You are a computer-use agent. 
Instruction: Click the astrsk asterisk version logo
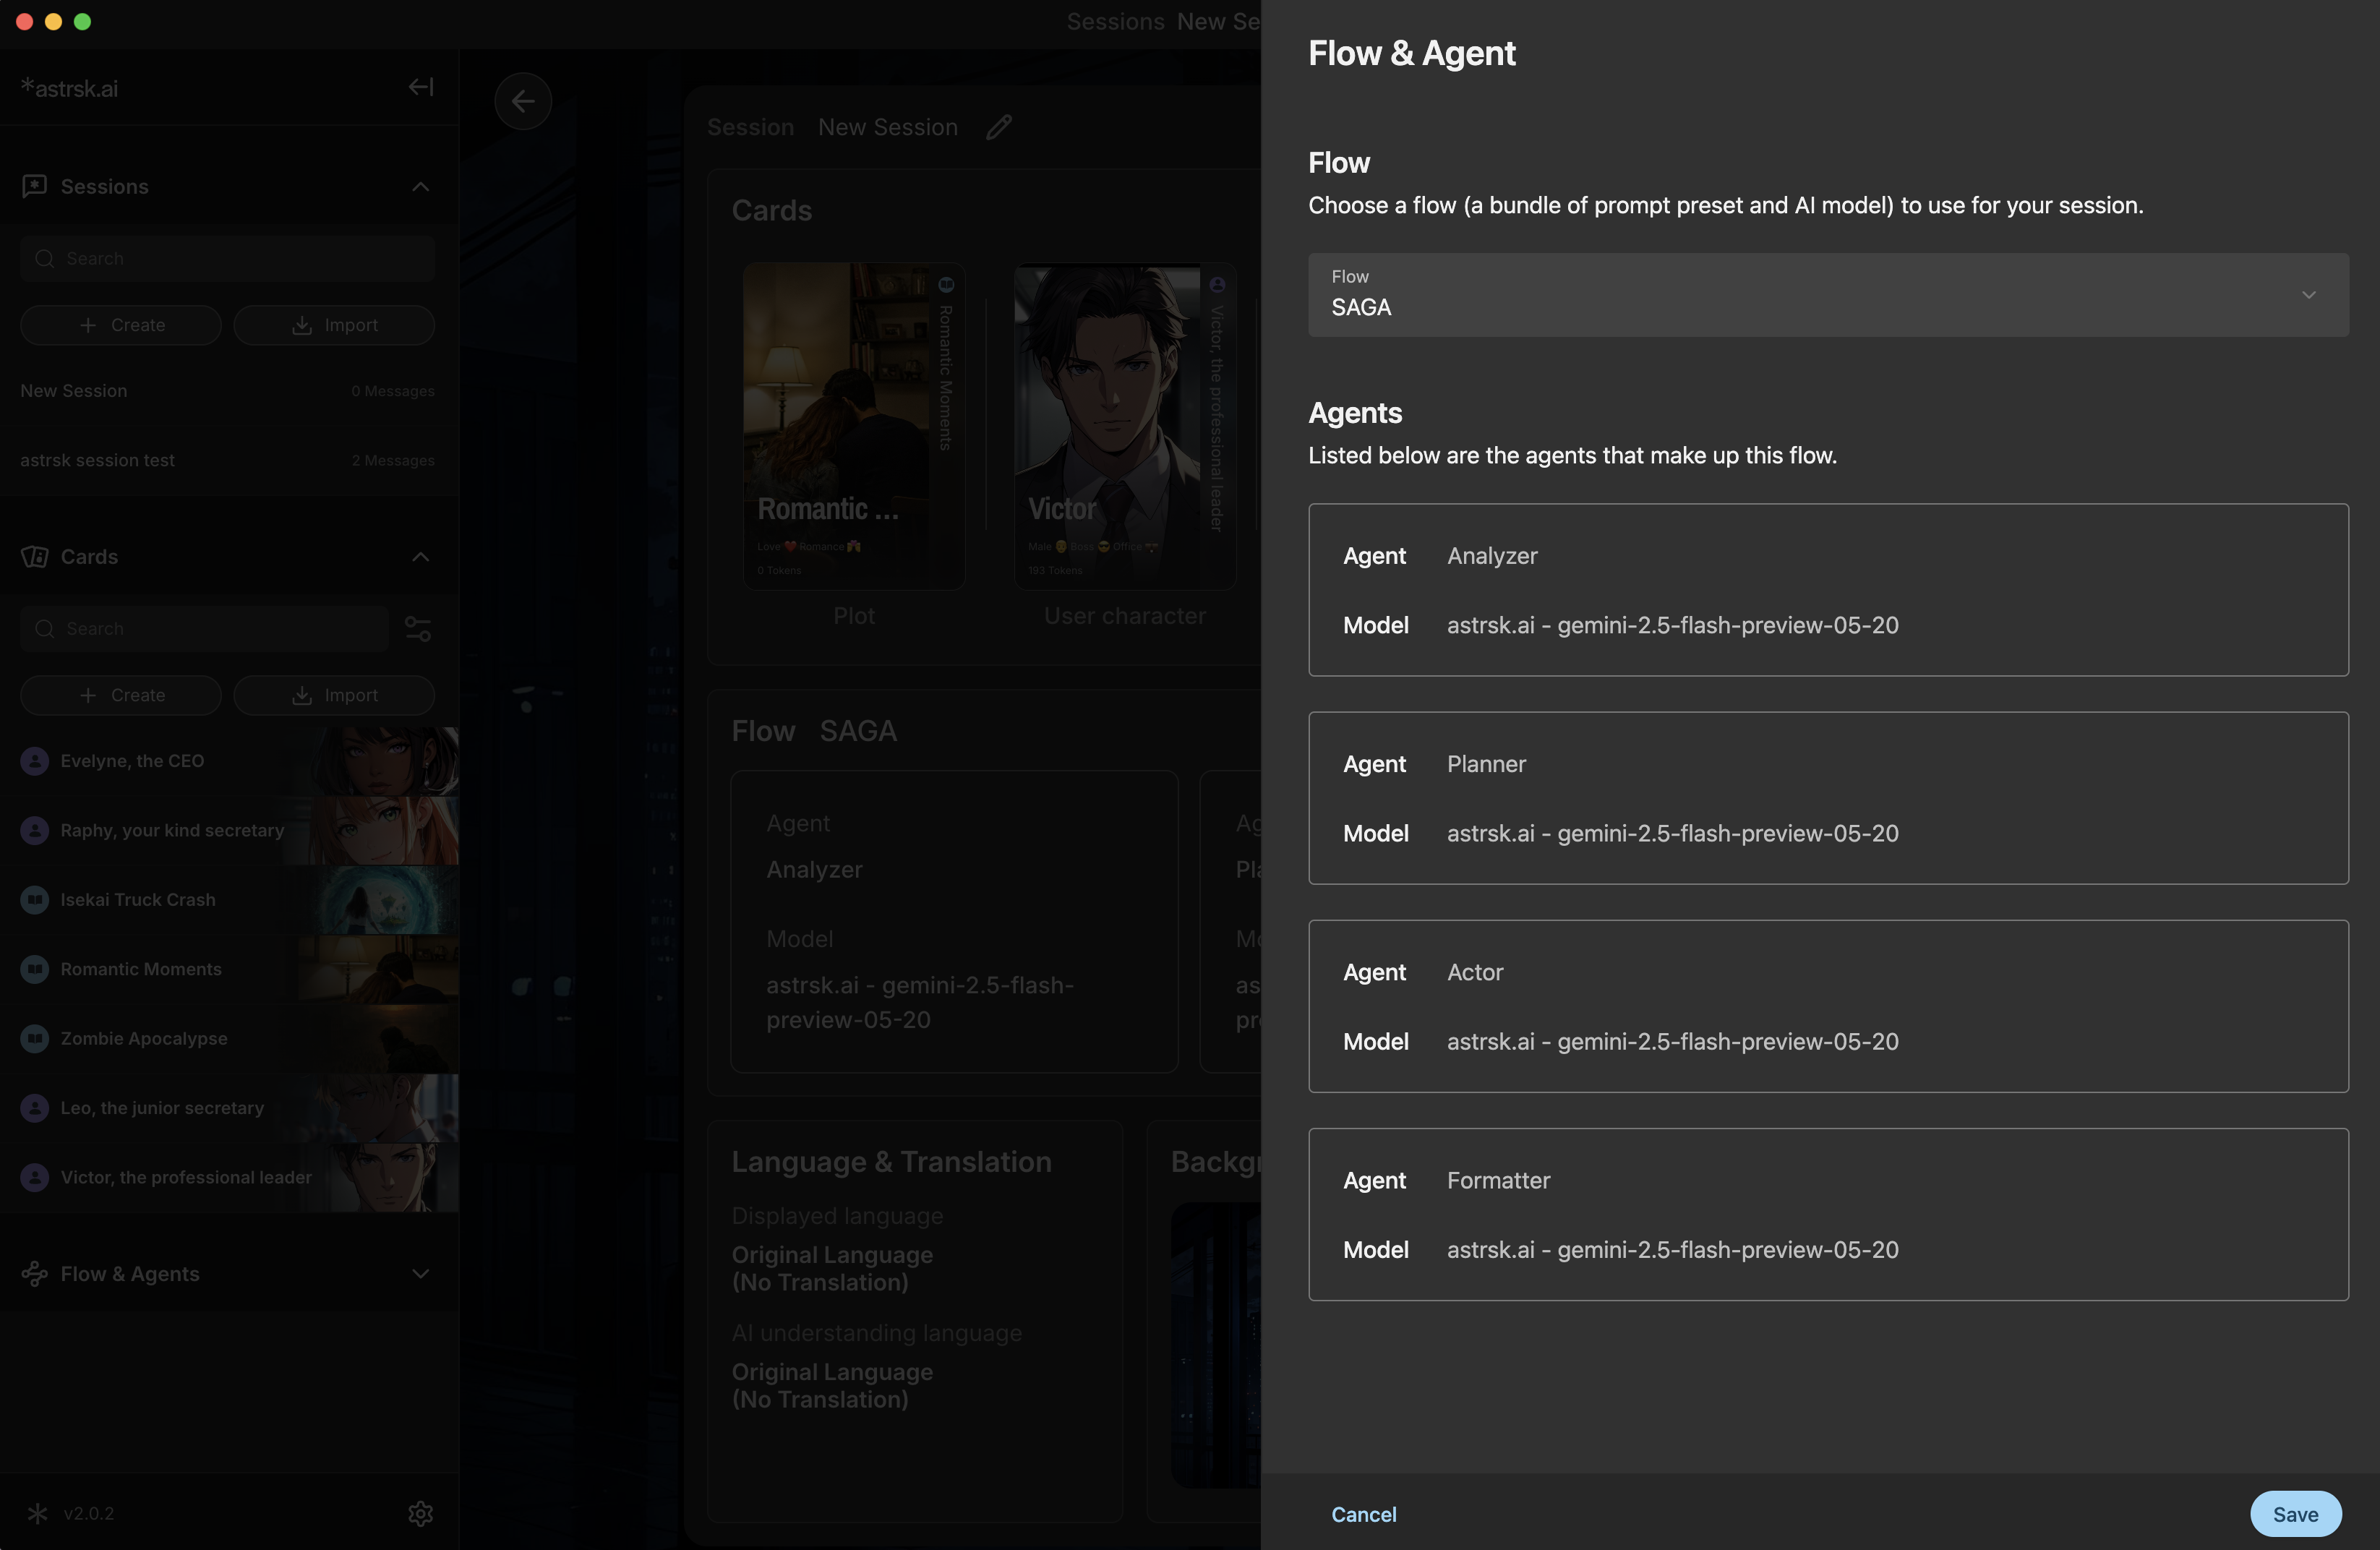tap(38, 1513)
